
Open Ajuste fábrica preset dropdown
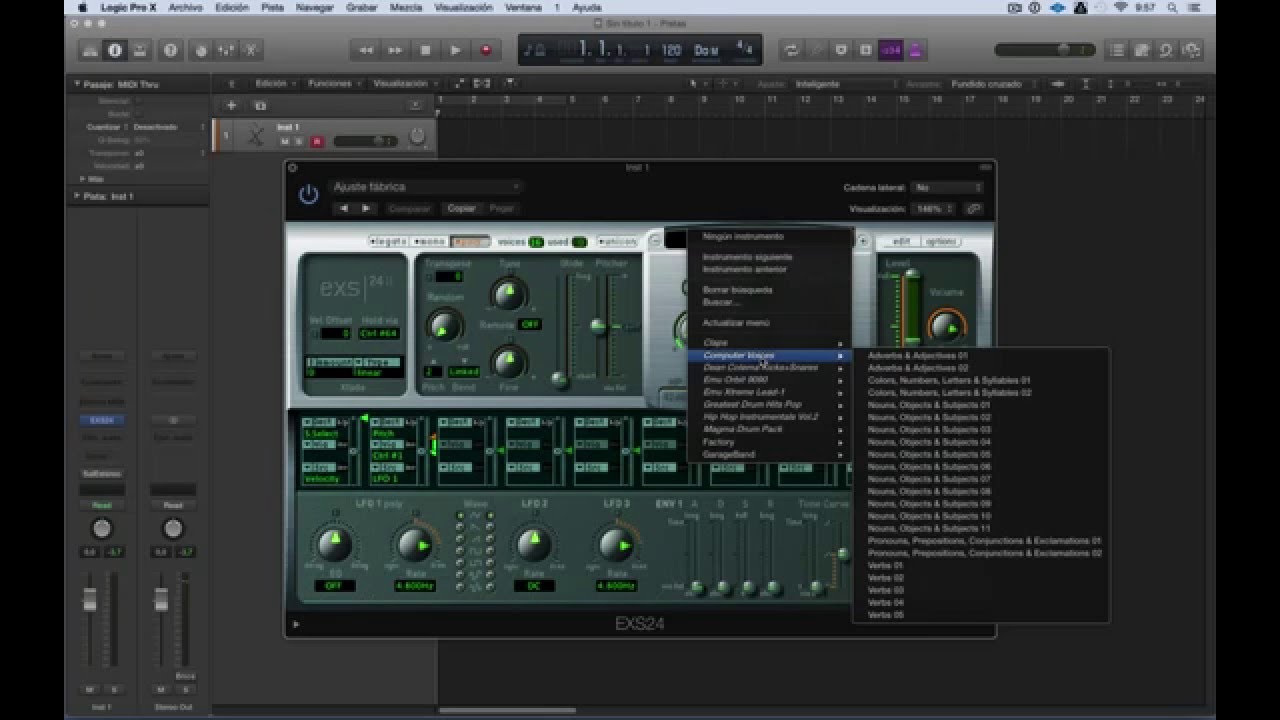pyautogui.click(x=427, y=187)
